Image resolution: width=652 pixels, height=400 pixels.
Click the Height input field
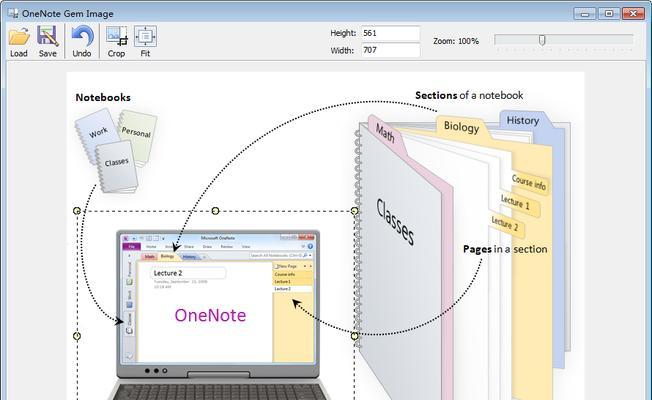[x=390, y=33]
